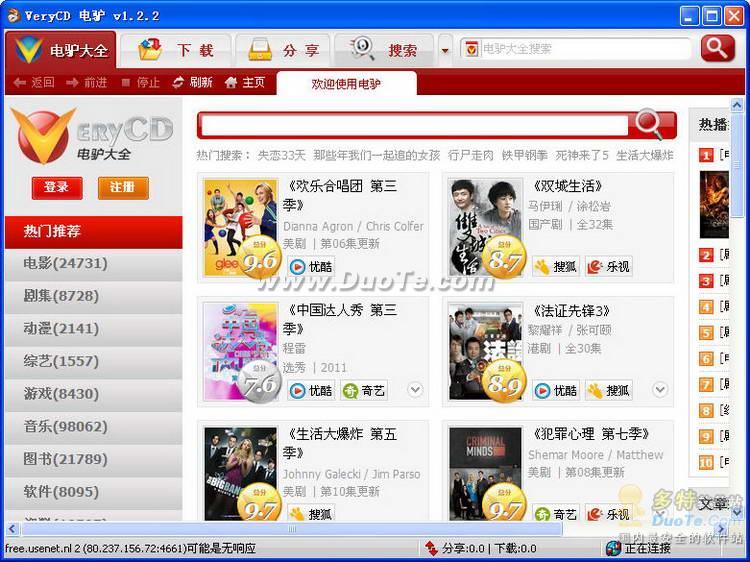Refresh the page with 刷新
This screenshot has height=562, width=750.
click(x=192, y=83)
